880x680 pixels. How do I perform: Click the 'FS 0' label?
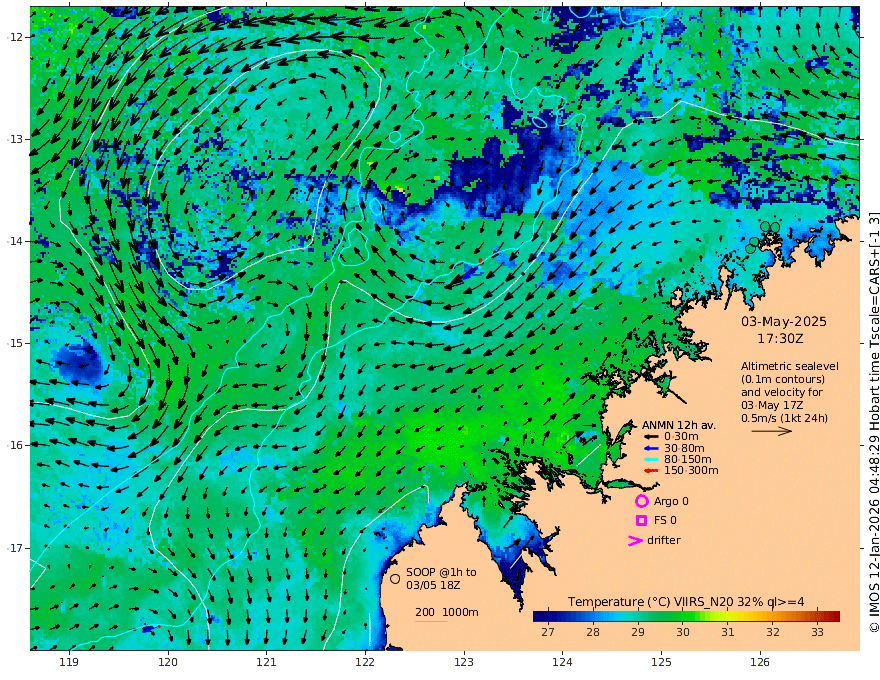pos(665,521)
